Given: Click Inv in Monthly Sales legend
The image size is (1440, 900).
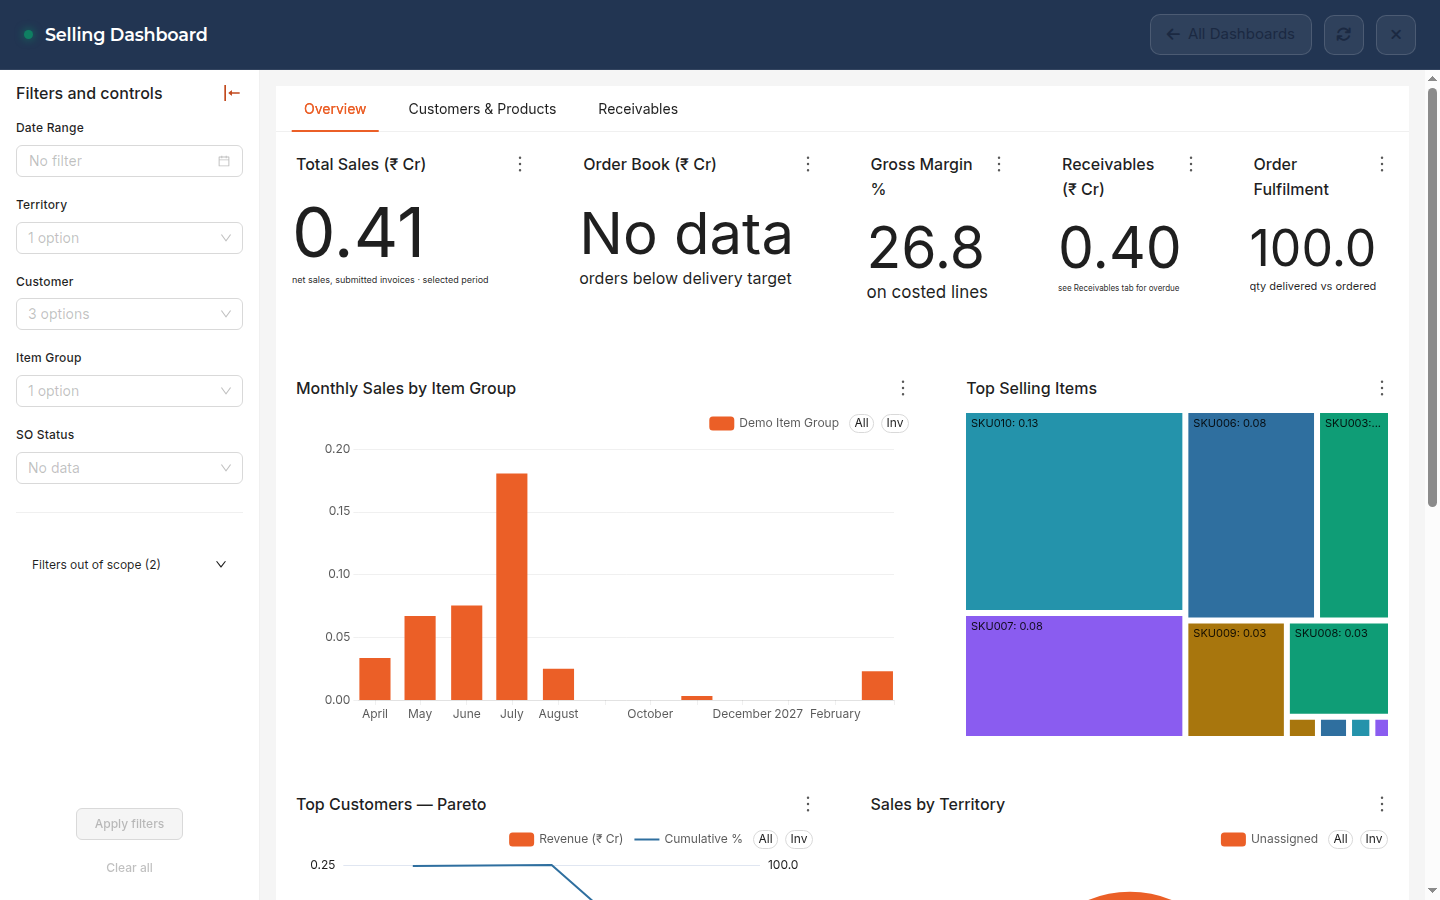Looking at the screenshot, I should click(x=895, y=423).
